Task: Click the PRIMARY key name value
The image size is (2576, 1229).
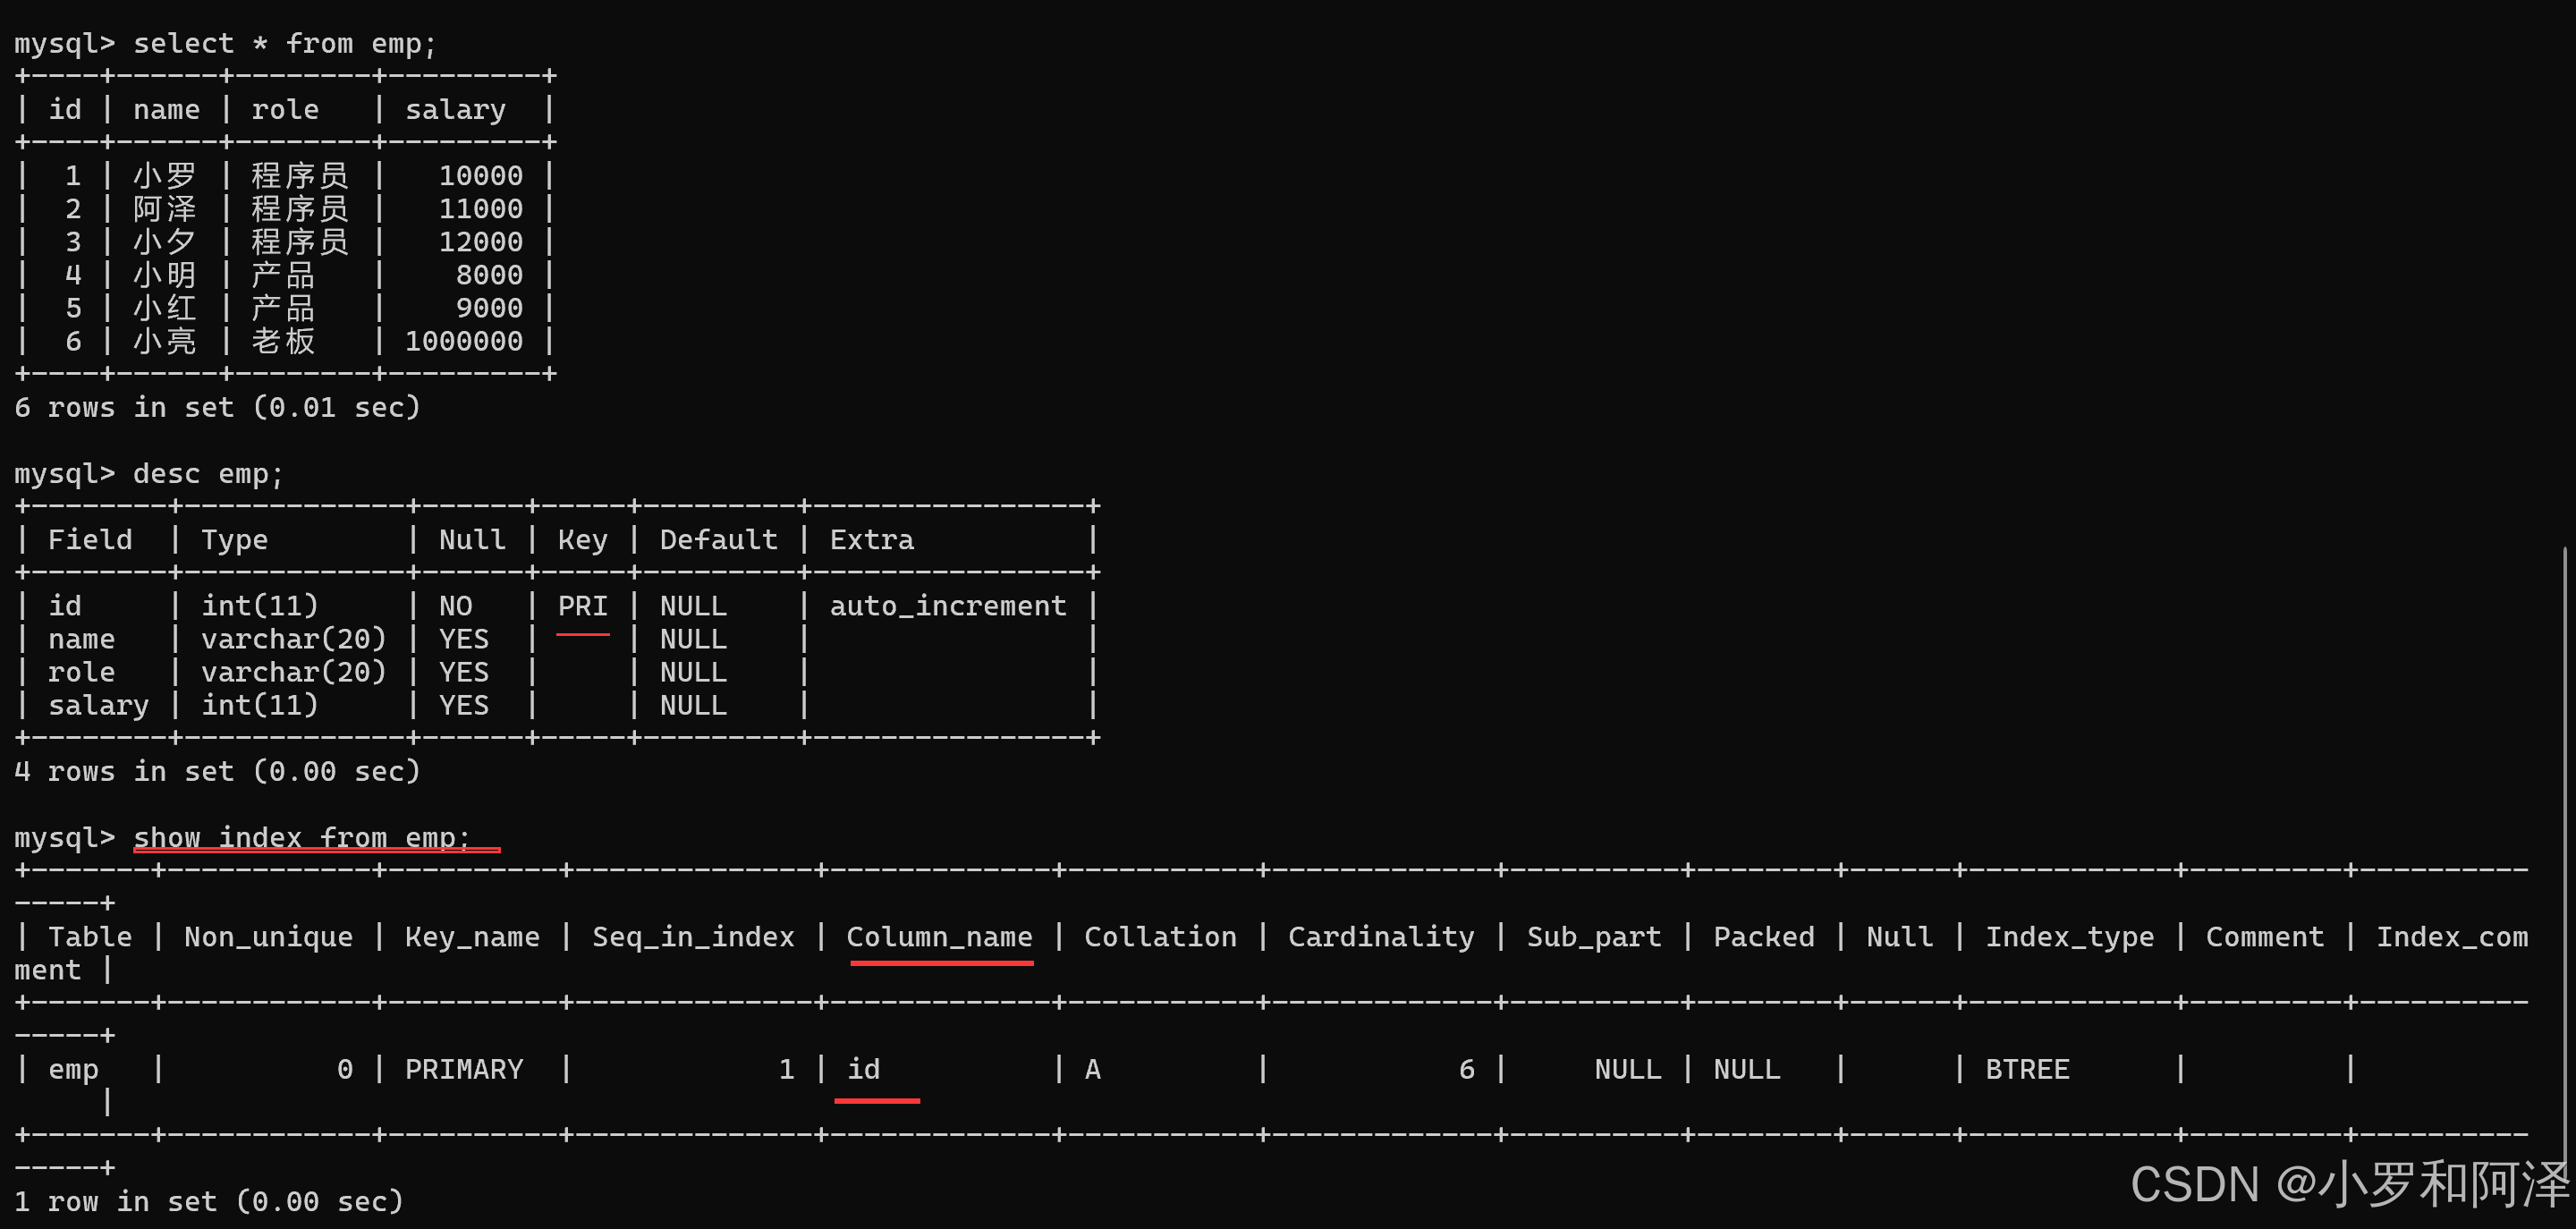Action: click(464, 1070)
